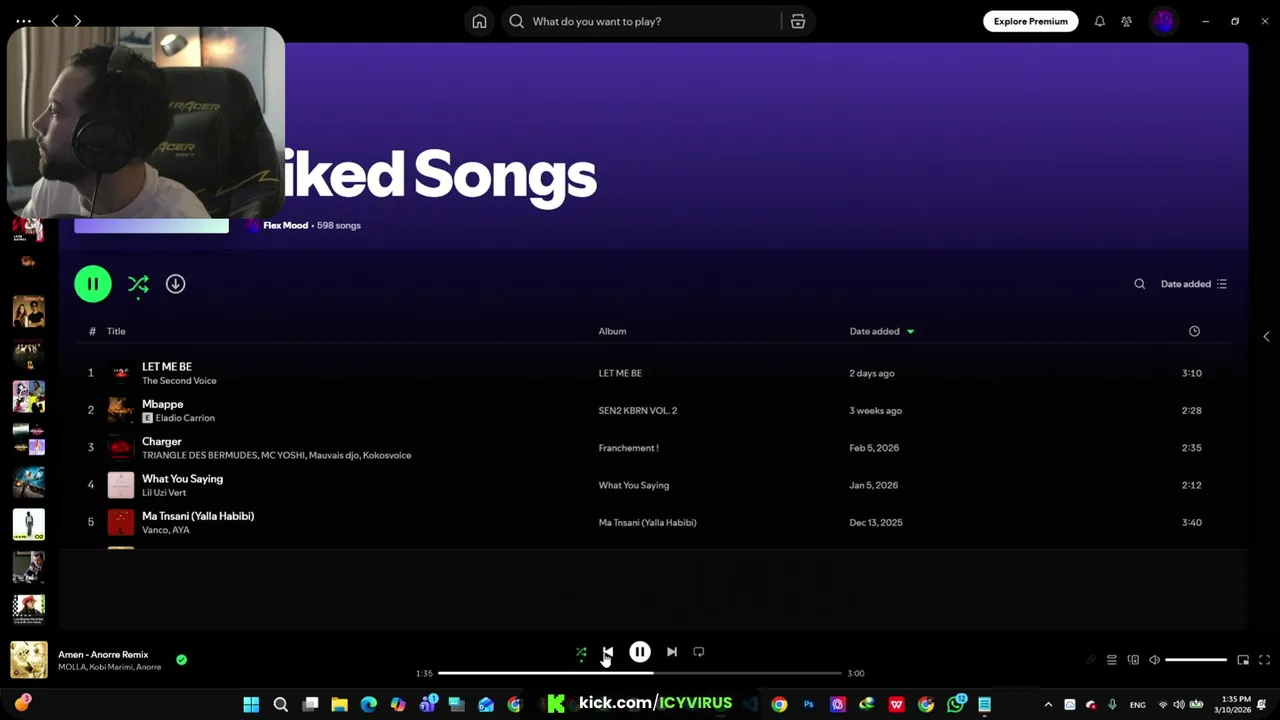Open the miniplayer
Screen dimensions: 1280x720
[x=1243, y=660]
